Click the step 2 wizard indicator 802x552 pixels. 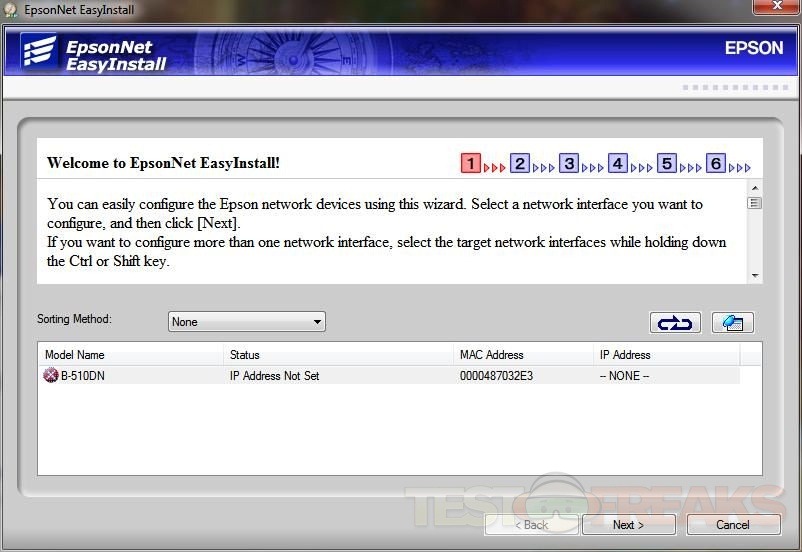coord(519,164)
